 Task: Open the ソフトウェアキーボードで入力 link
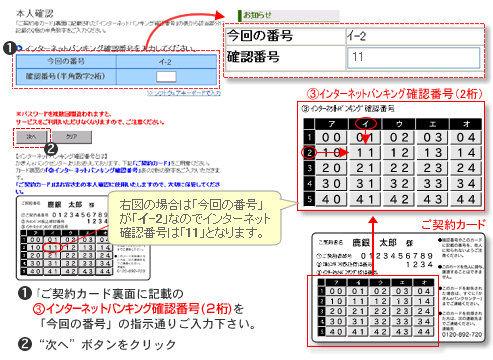click(184, 93)
